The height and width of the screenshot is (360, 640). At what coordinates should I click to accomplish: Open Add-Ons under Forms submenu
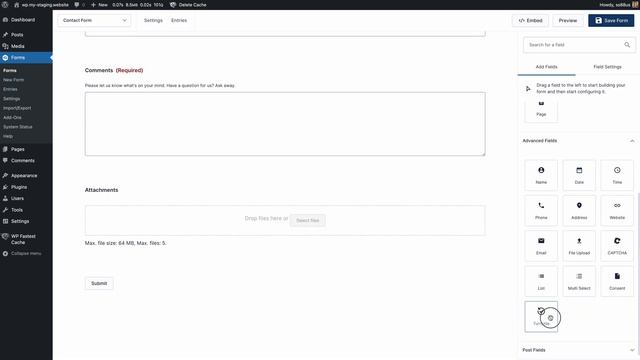[x=12, y=118]
